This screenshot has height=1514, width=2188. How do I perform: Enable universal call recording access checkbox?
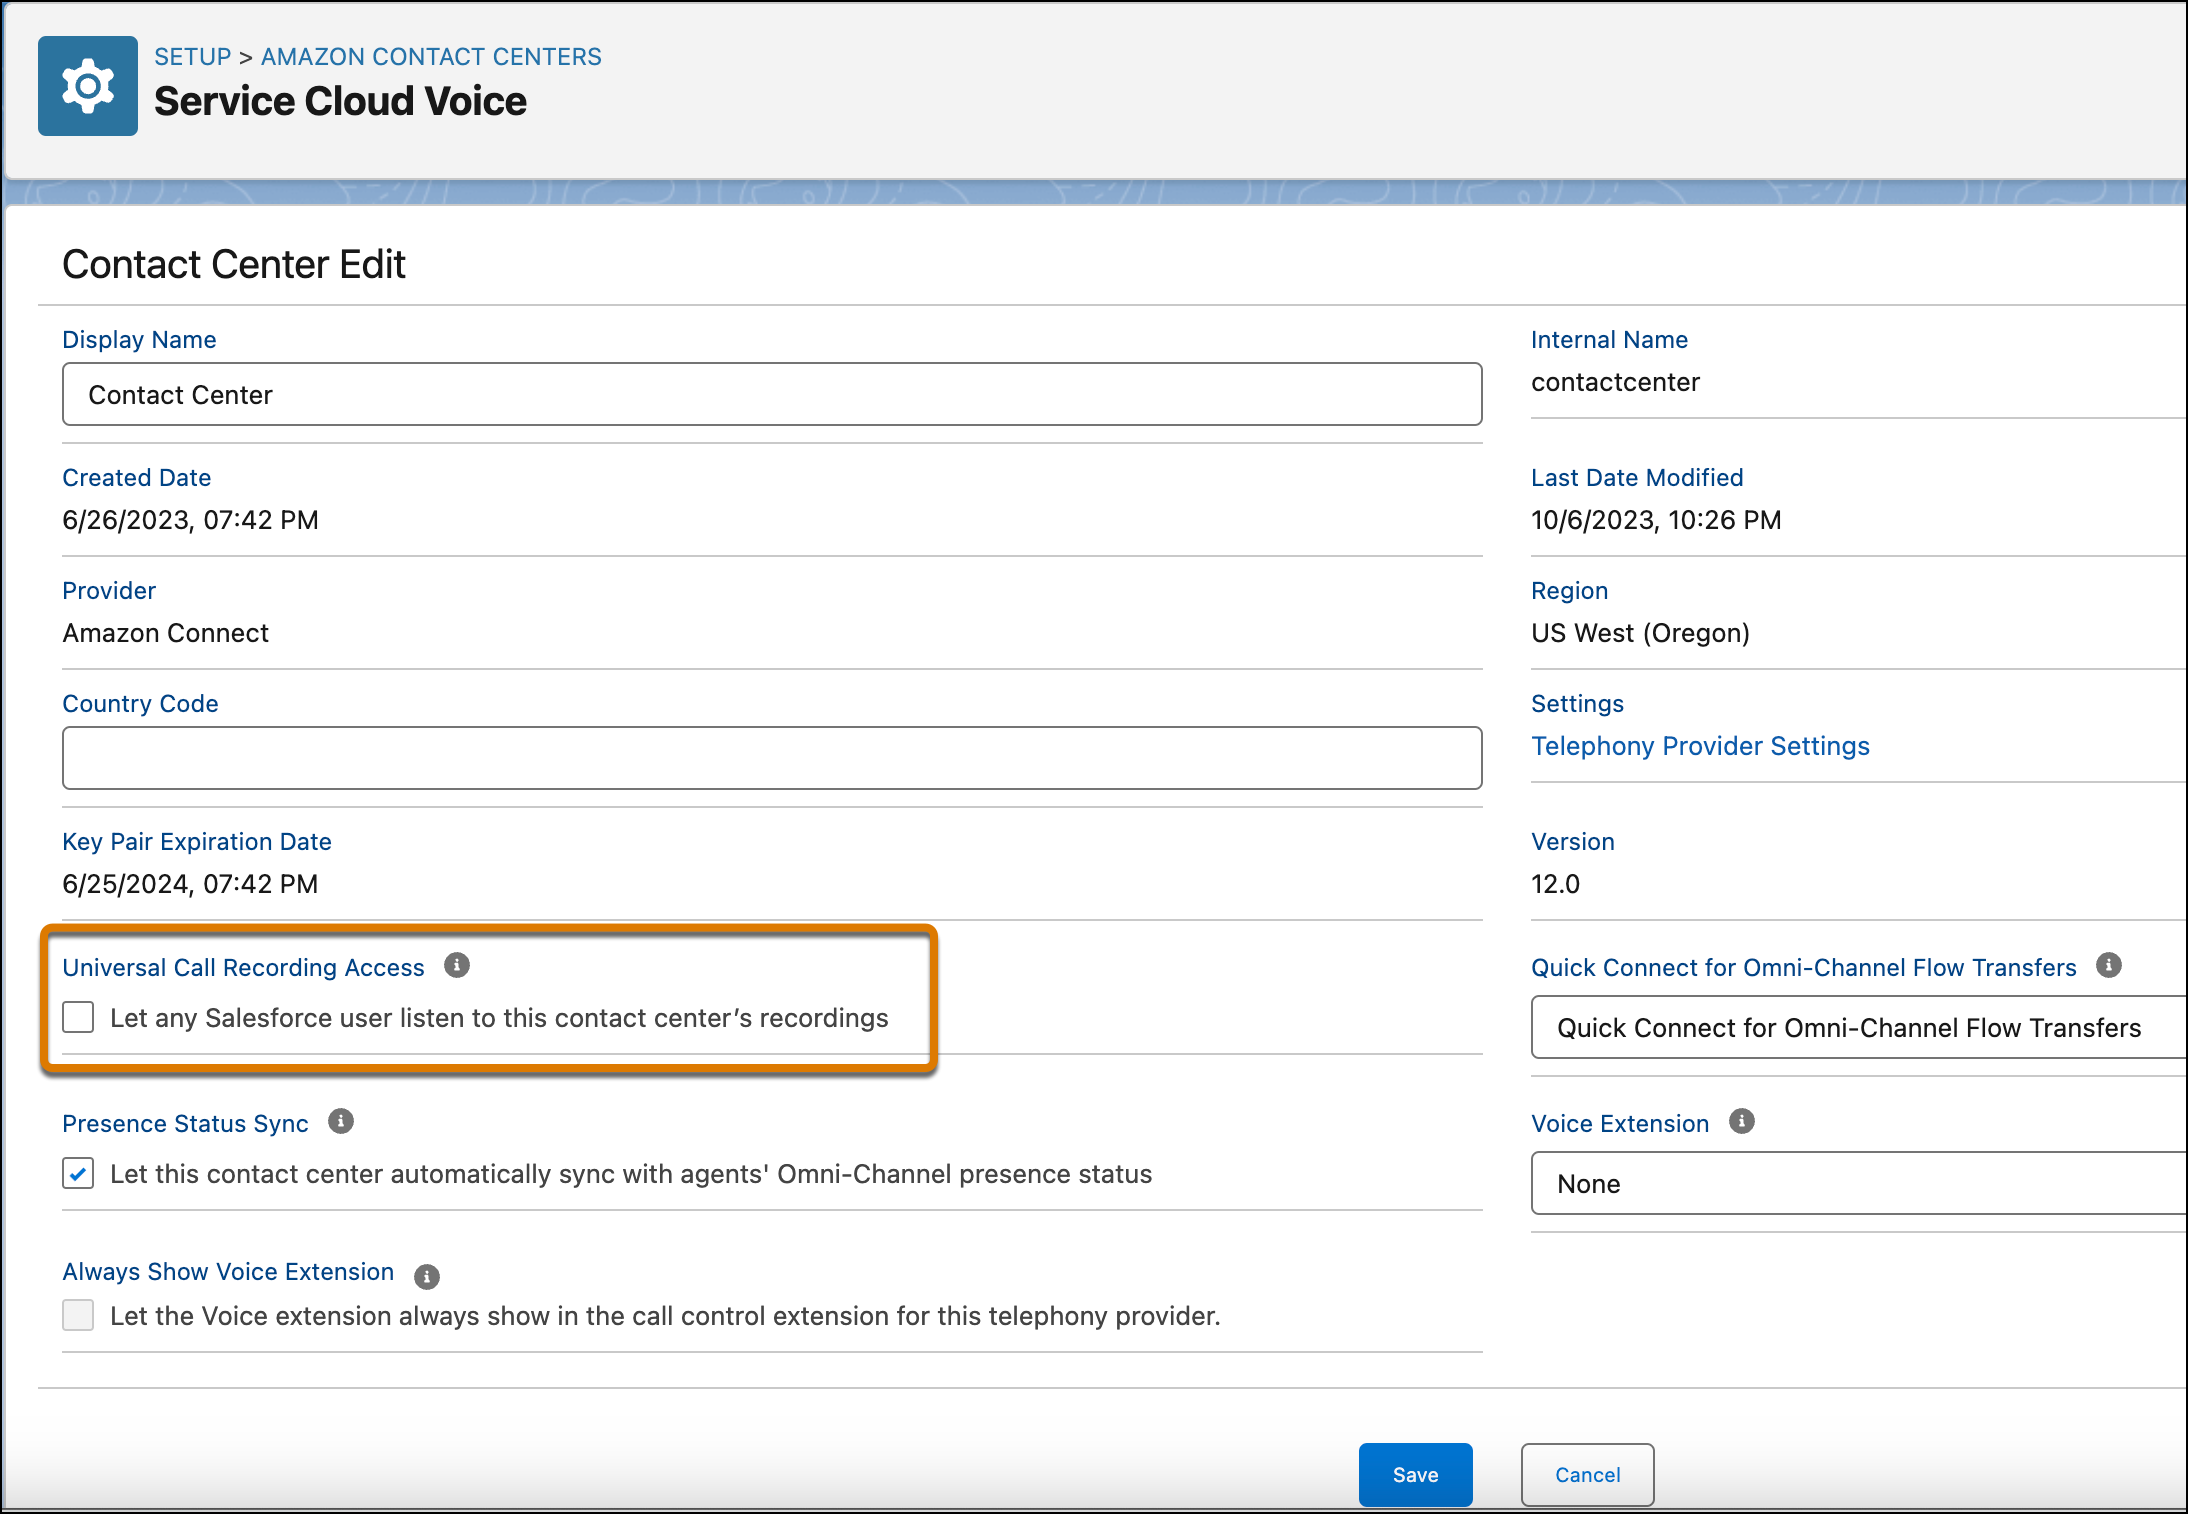click(78, 1017)
